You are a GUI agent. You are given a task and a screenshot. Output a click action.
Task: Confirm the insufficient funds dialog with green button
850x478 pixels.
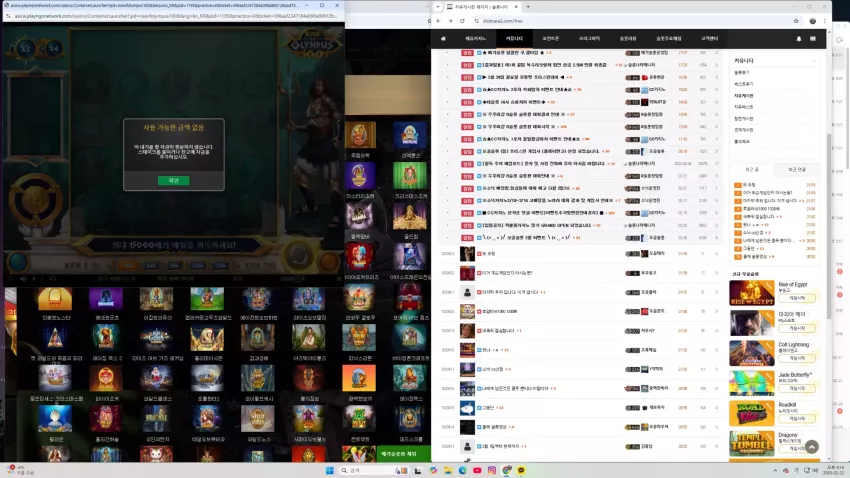173,180
